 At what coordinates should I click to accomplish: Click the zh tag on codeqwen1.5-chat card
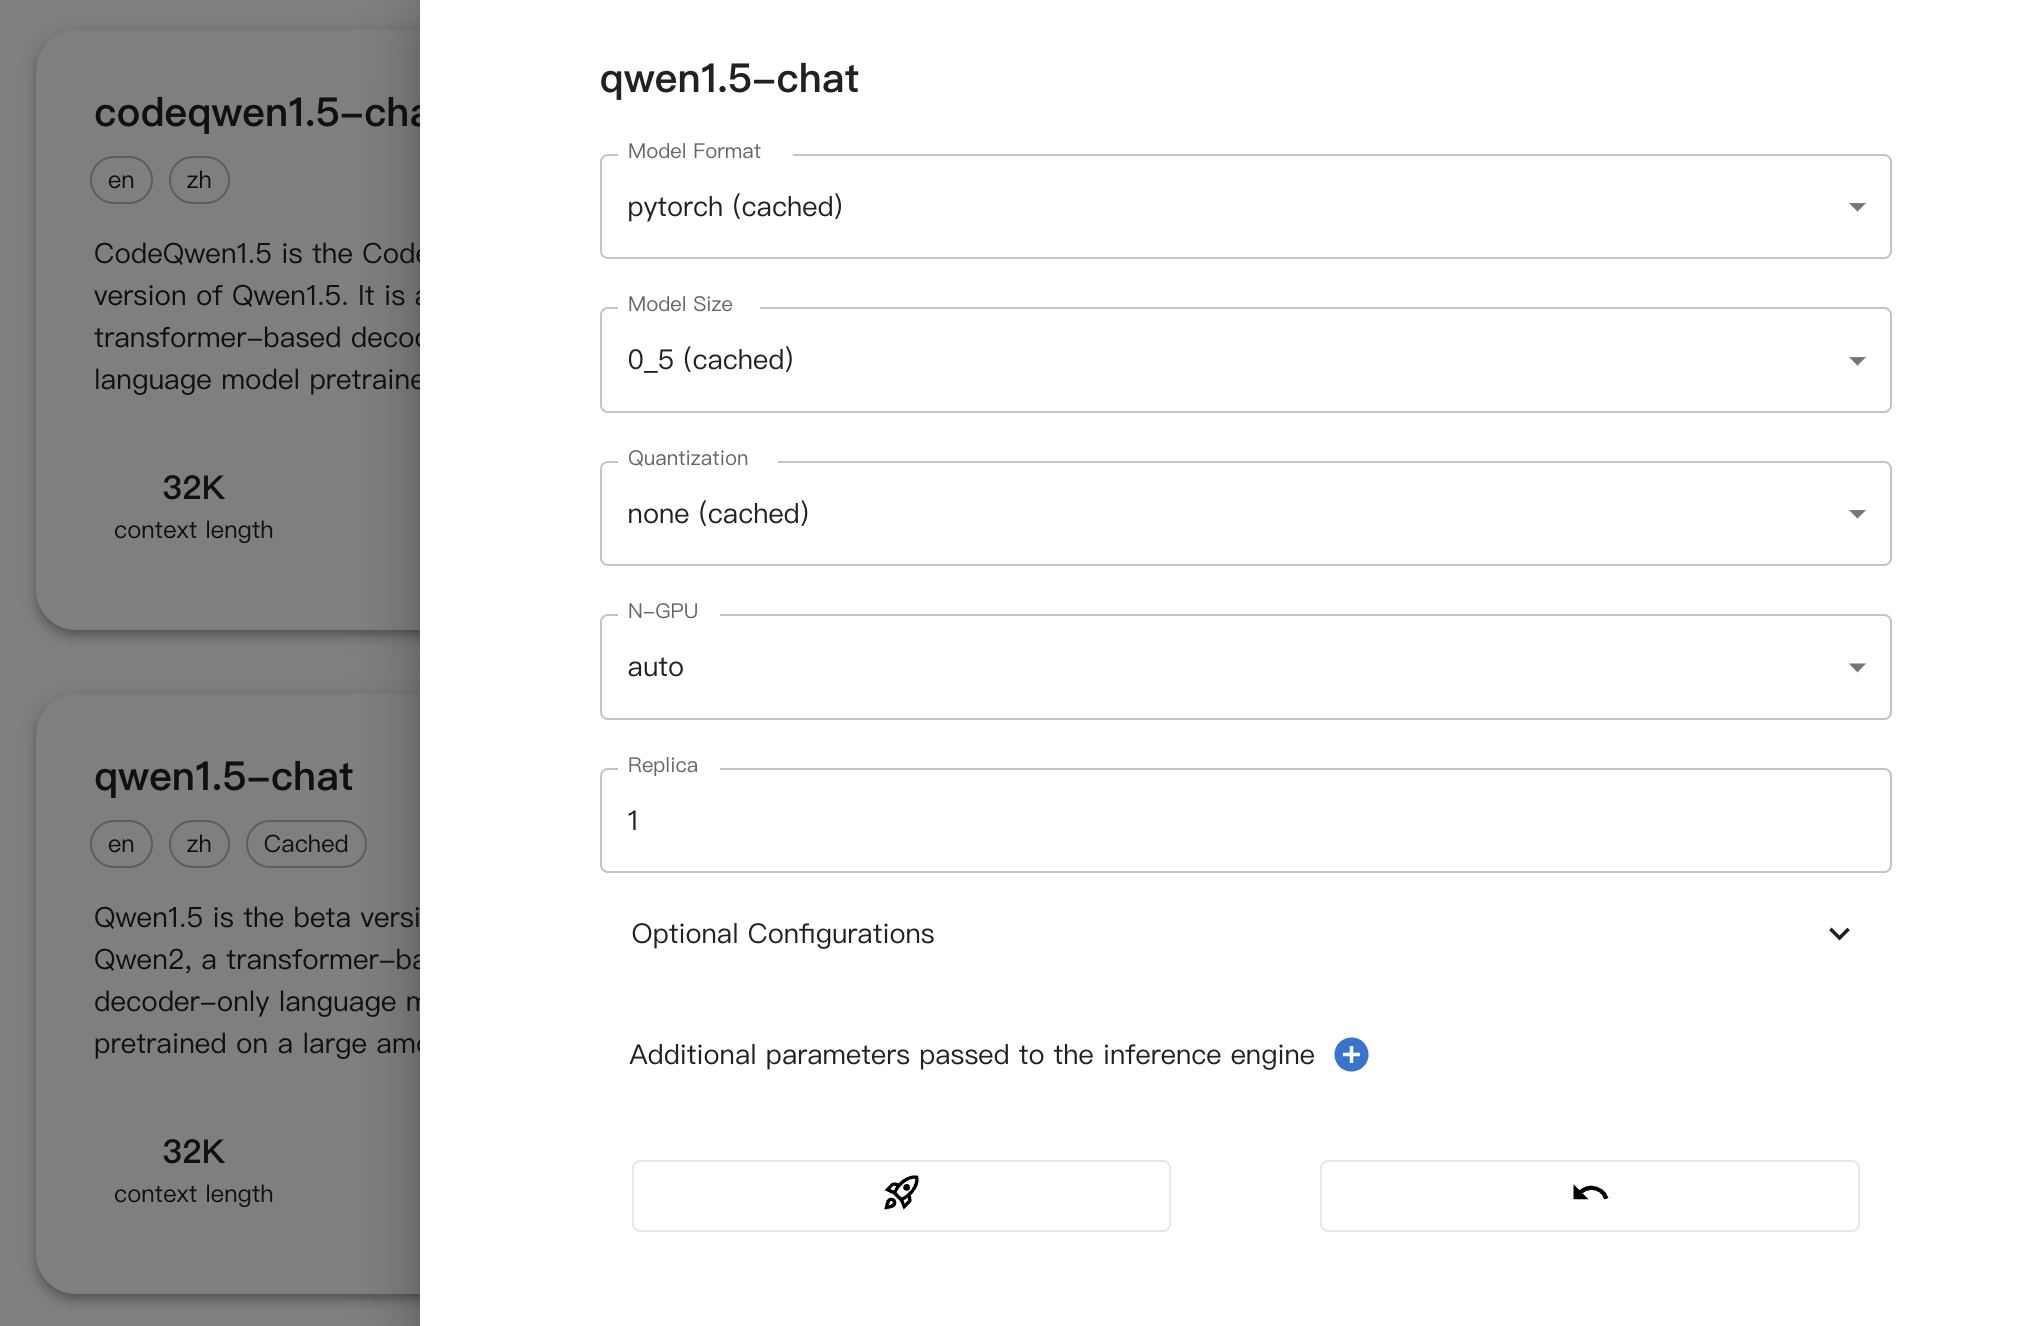199,180
